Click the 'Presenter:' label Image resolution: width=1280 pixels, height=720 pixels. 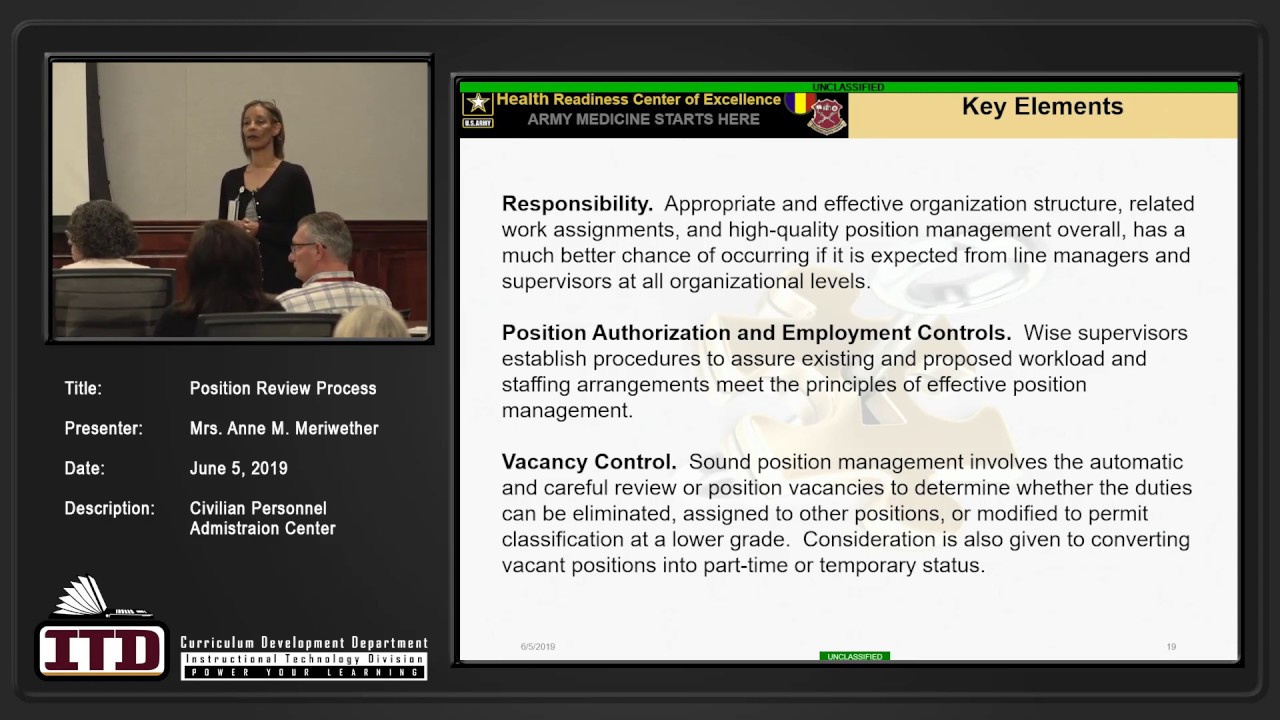click(x=103, y=428)
